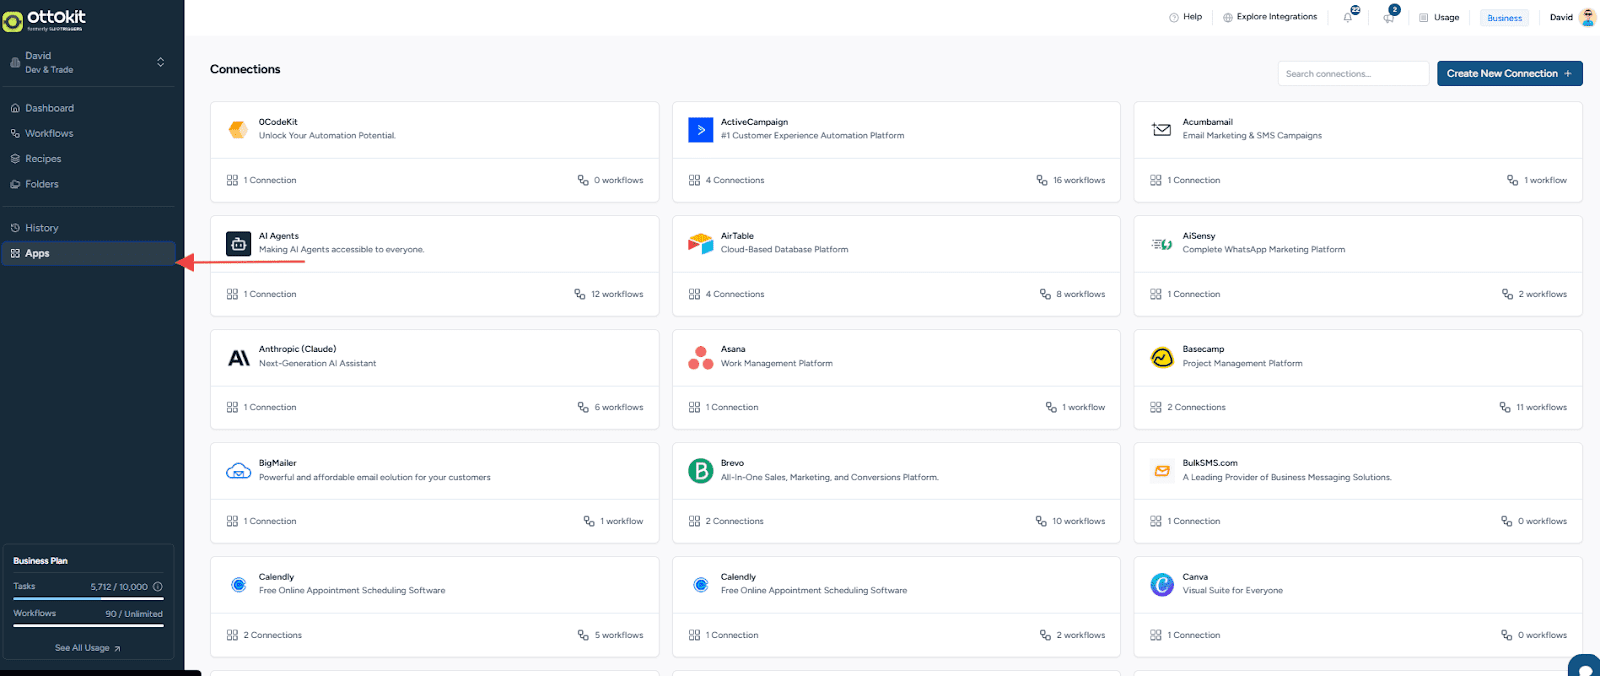This screenshot has width=1600, height=676.
Task: Click AirTable's 8 workflows
Action: pyautogui.click(x=1073, y=295)
